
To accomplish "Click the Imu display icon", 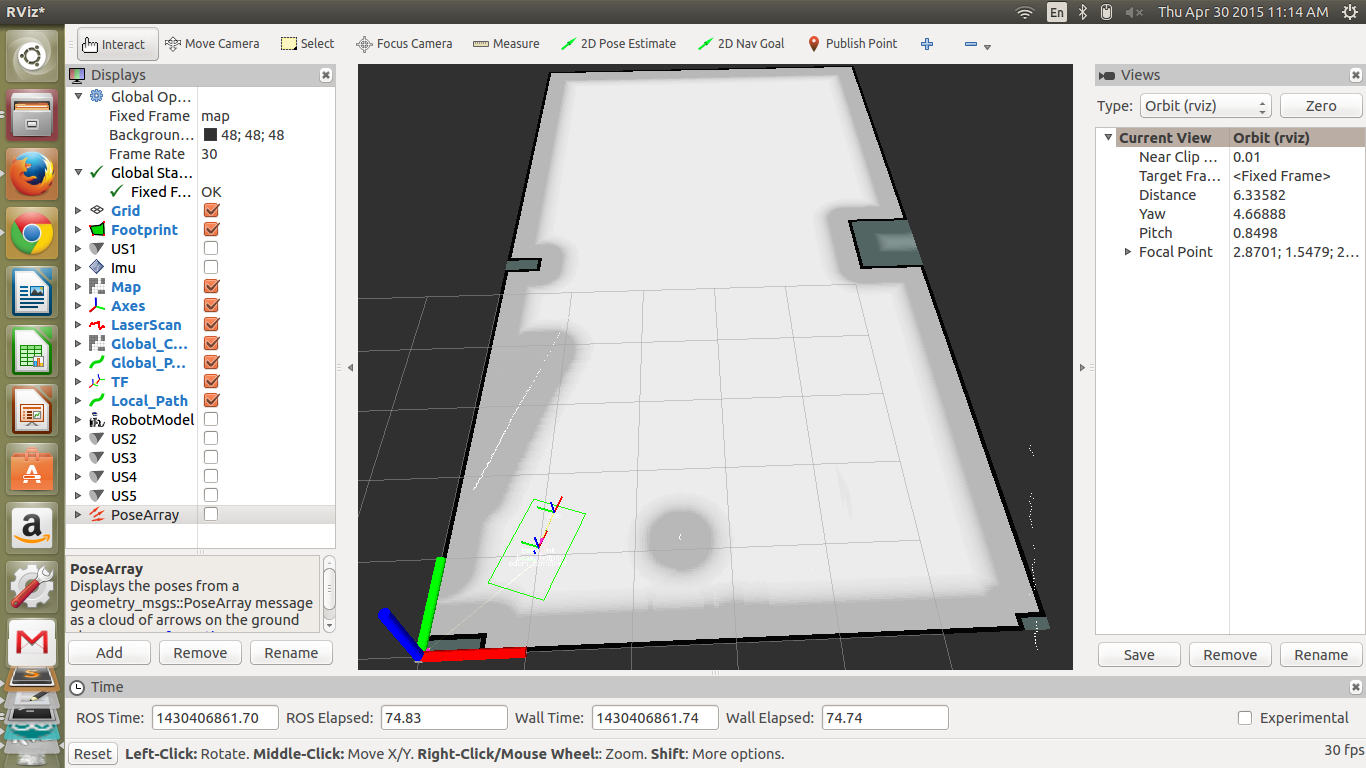I will [x=97, y=268].
